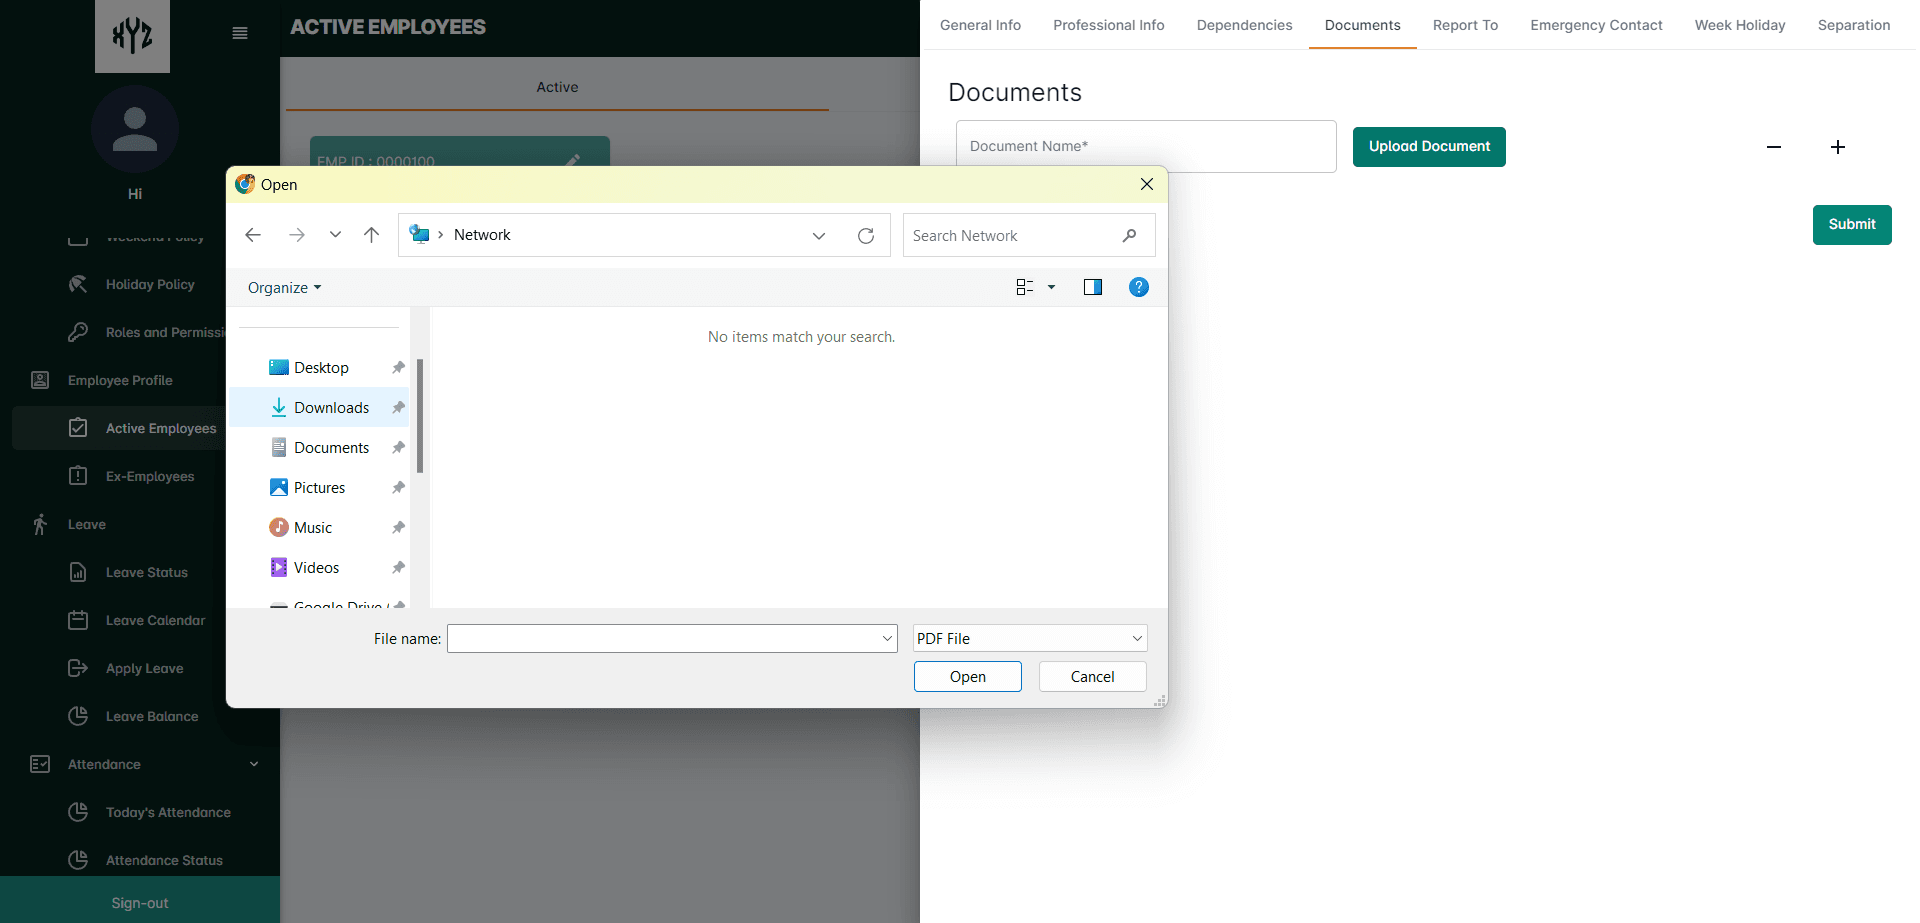The image size is (1920, 923).
Task: Switch to the Professional Info tab
Action: (x=1108, y=25)
